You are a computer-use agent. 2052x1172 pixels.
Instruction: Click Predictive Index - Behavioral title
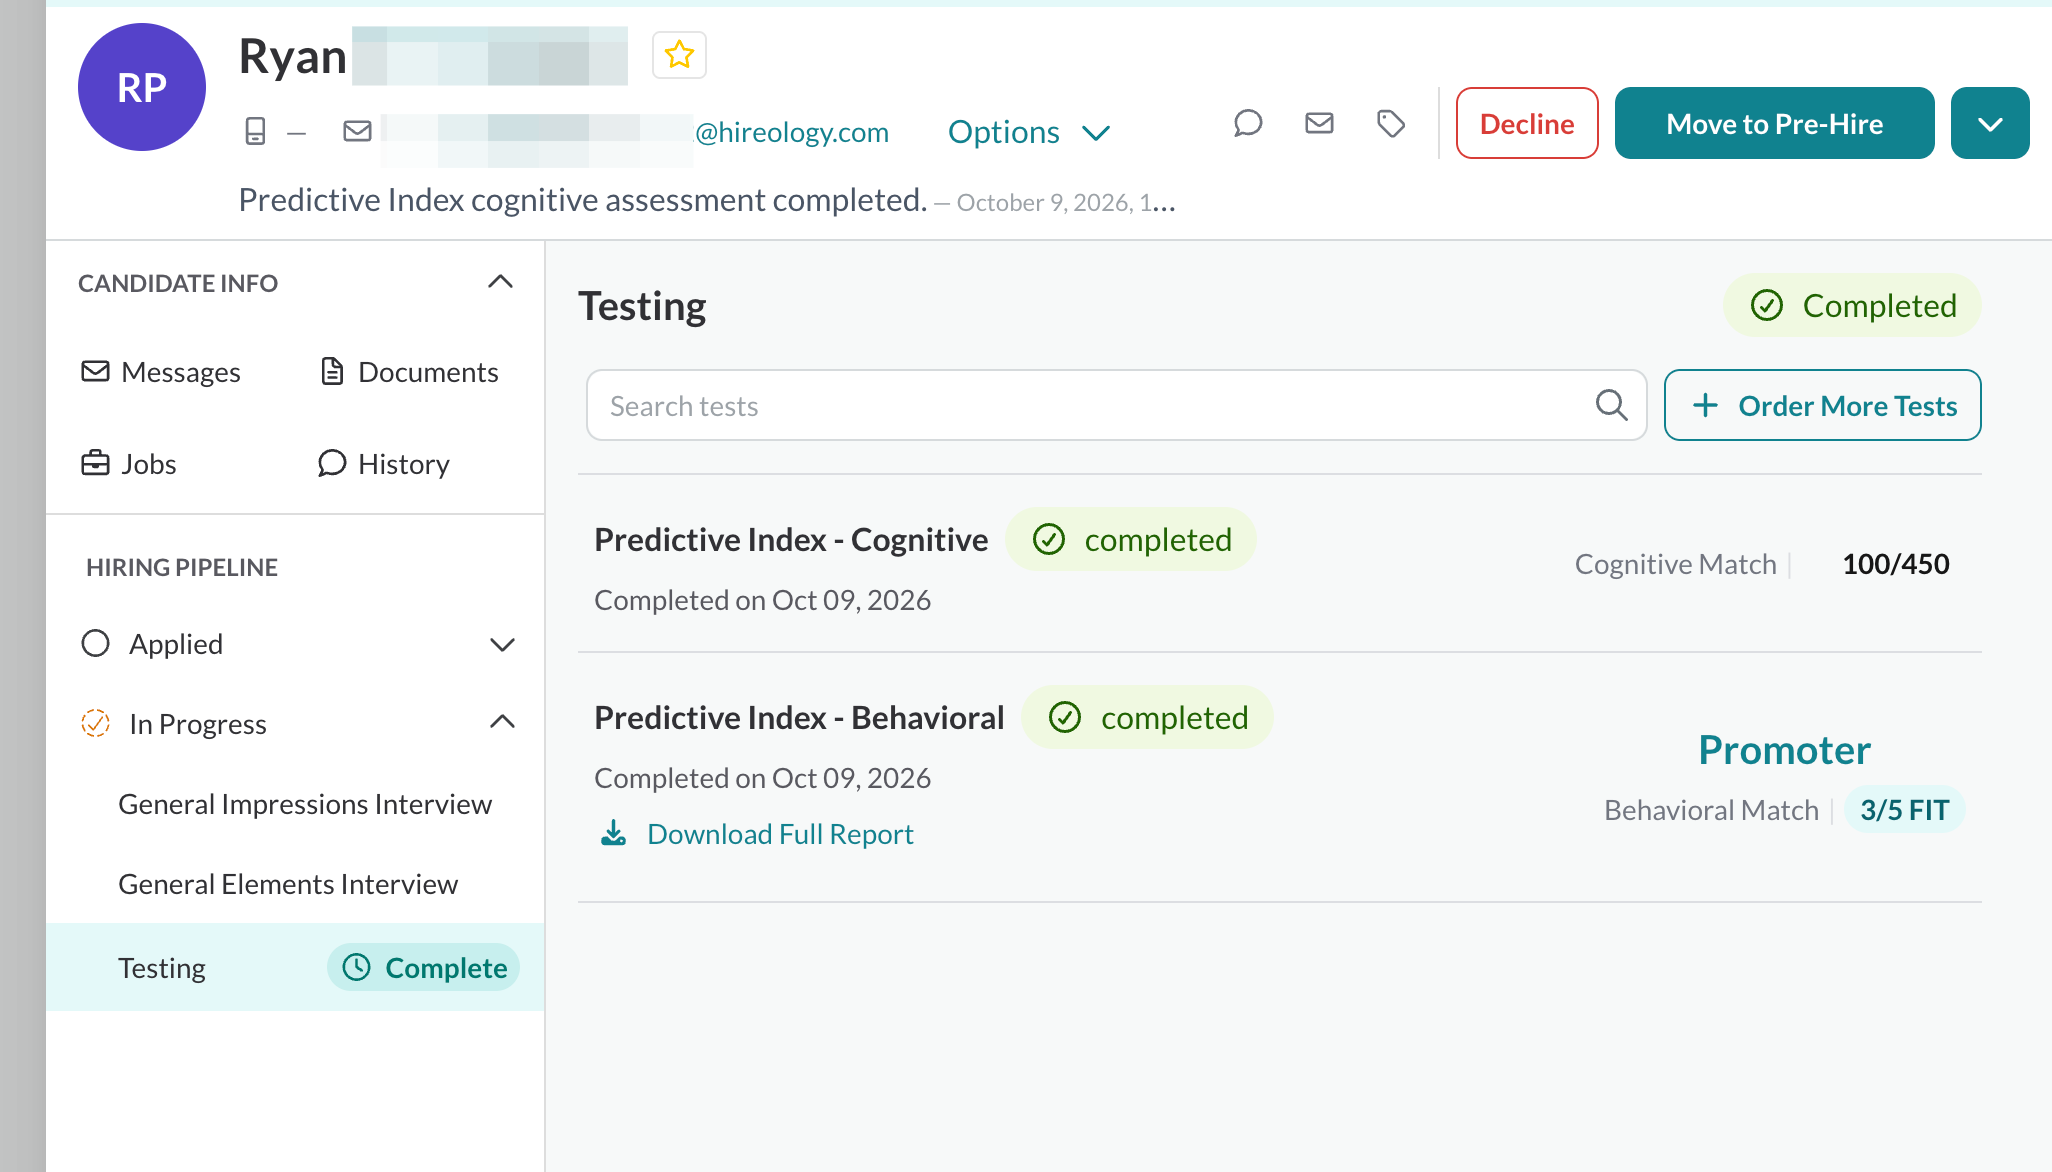click(799, 718)
